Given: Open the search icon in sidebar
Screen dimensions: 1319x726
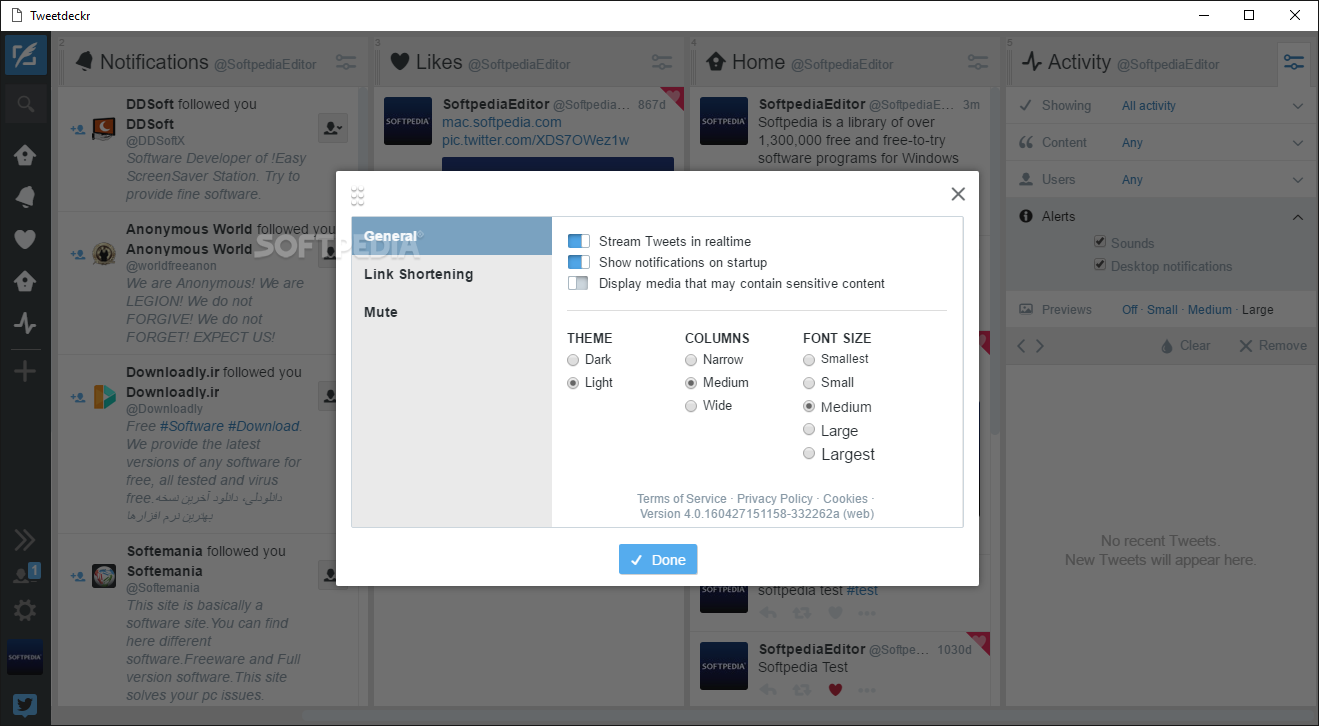Looking at the screenshot, I should pos(25,103).
